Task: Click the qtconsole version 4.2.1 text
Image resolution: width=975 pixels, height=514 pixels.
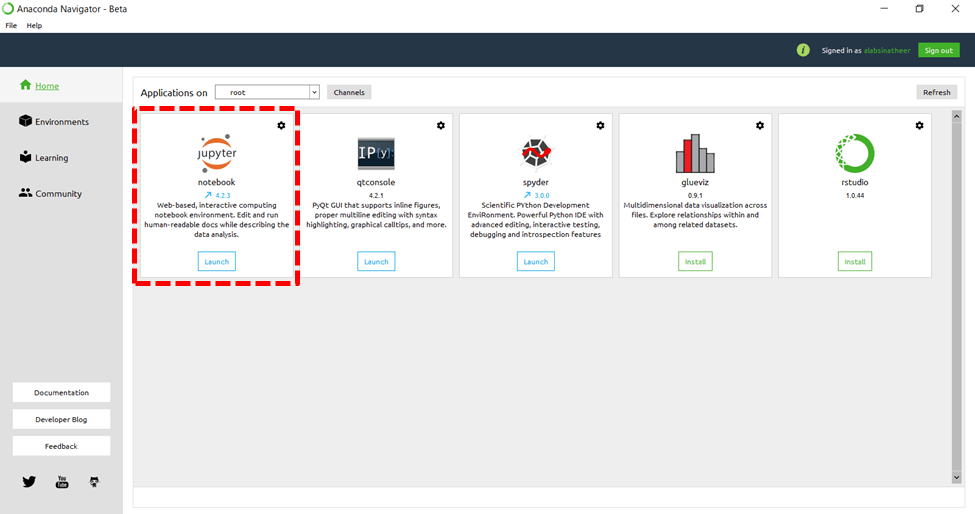Action: tap(376, 195)
